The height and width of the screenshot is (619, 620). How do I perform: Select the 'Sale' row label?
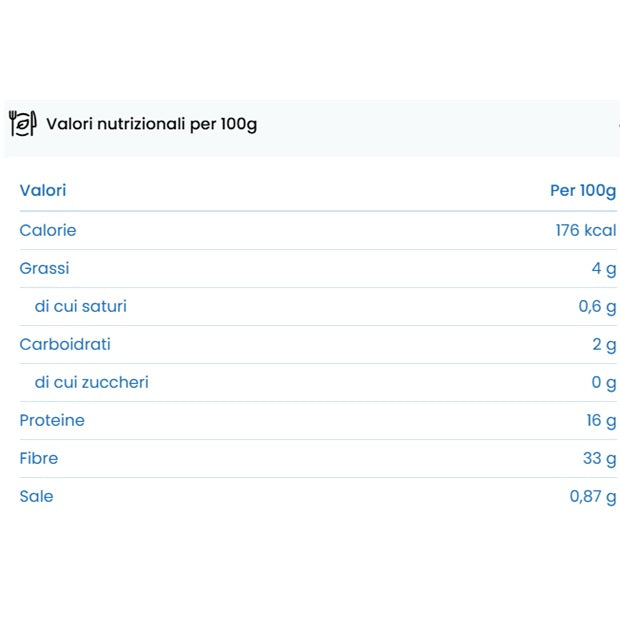(36, 496)
